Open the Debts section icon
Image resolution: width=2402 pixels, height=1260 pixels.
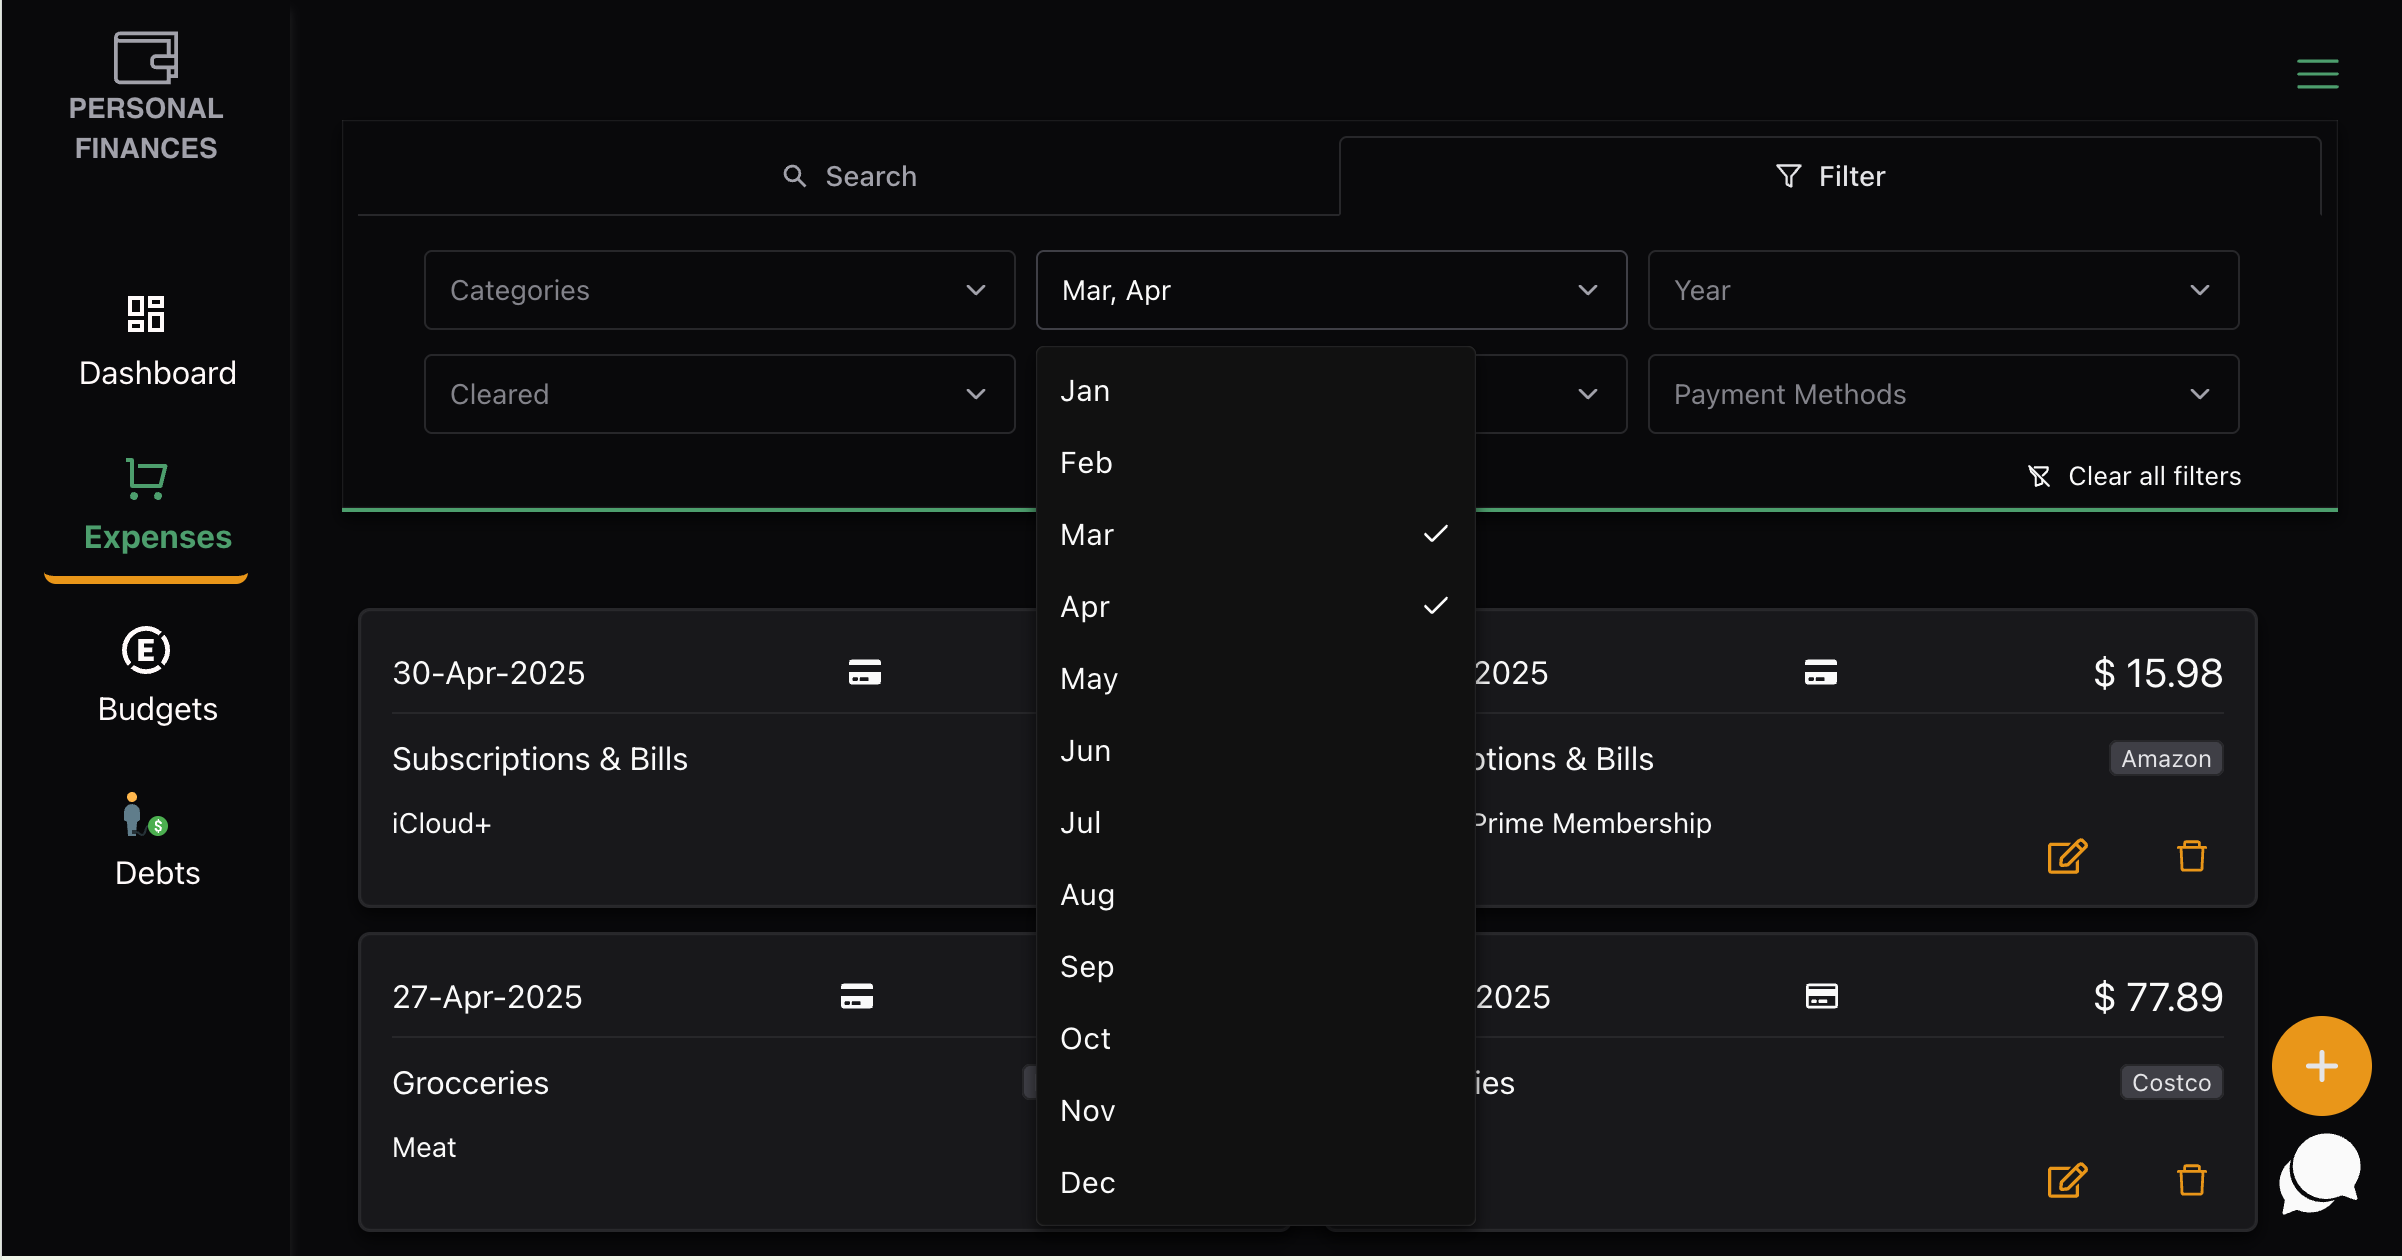pos(146,816)
